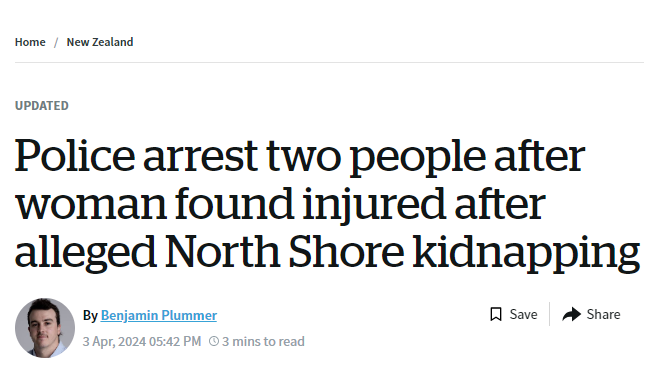The image size is (652, 385).
Task: Click the horizontal rule below the breadcrumb
Action: pos(329,62)
